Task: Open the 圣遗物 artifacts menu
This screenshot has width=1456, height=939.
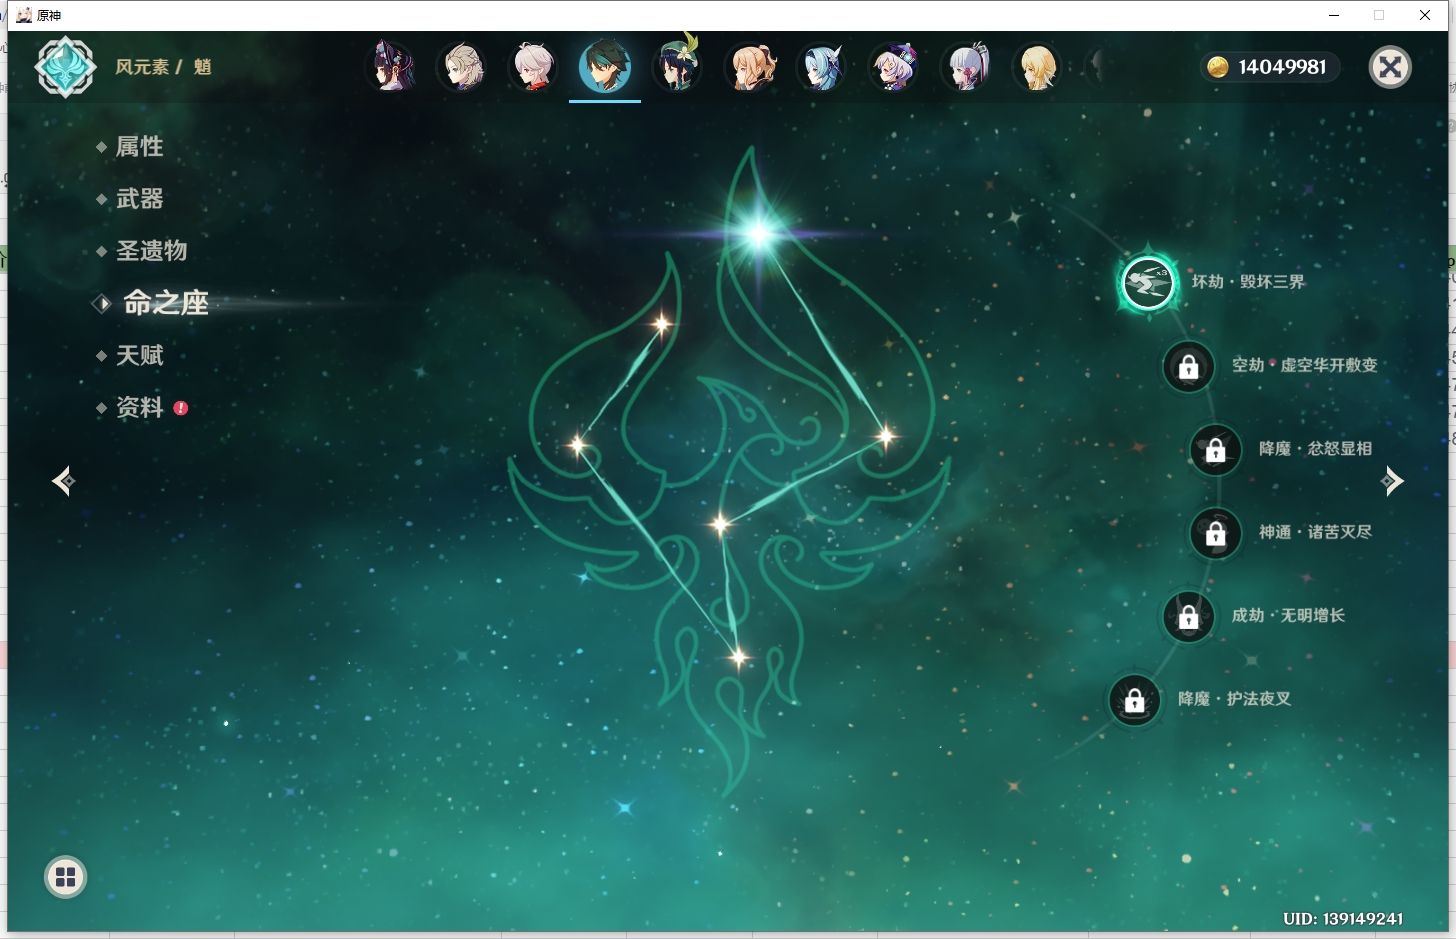Action: 151,251
